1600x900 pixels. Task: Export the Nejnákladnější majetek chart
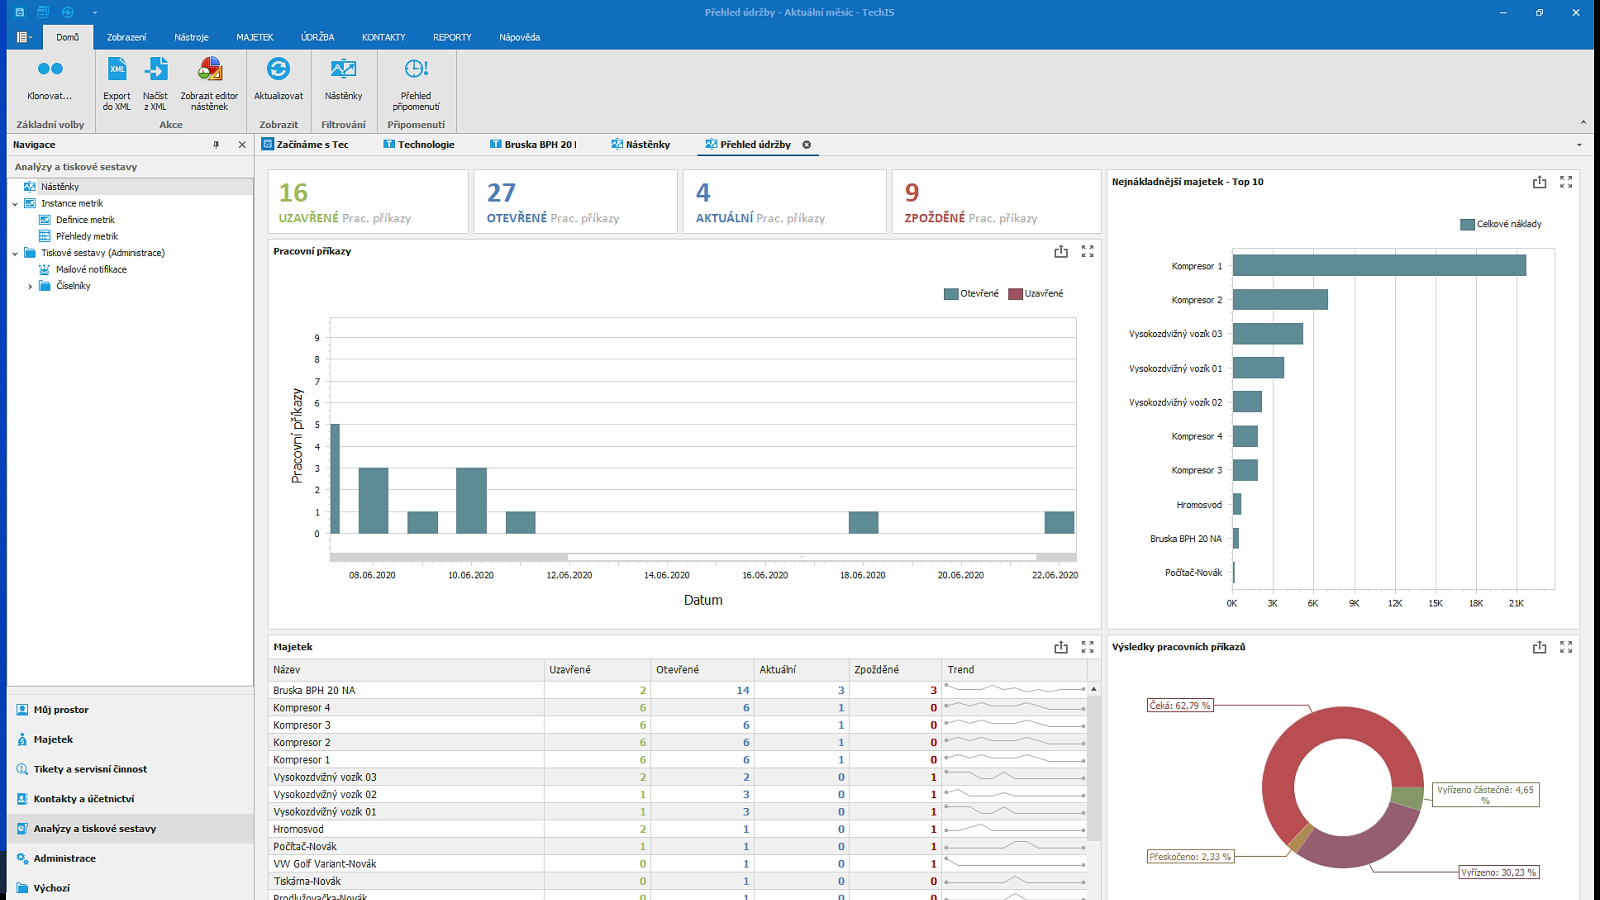click(1539, 182)
